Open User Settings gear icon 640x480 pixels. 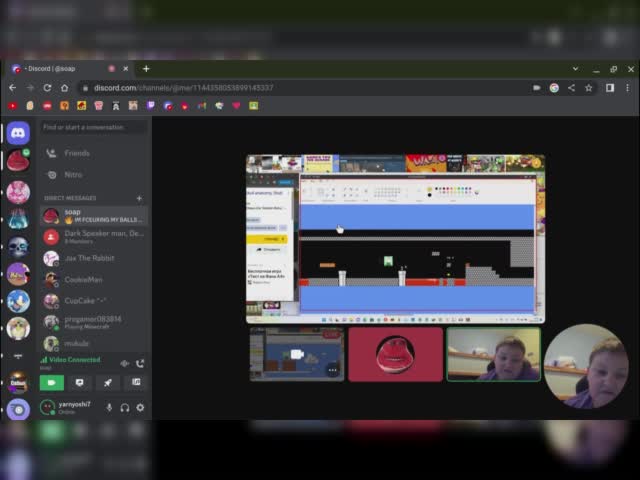pyautogui.click(x=140, y=407)
